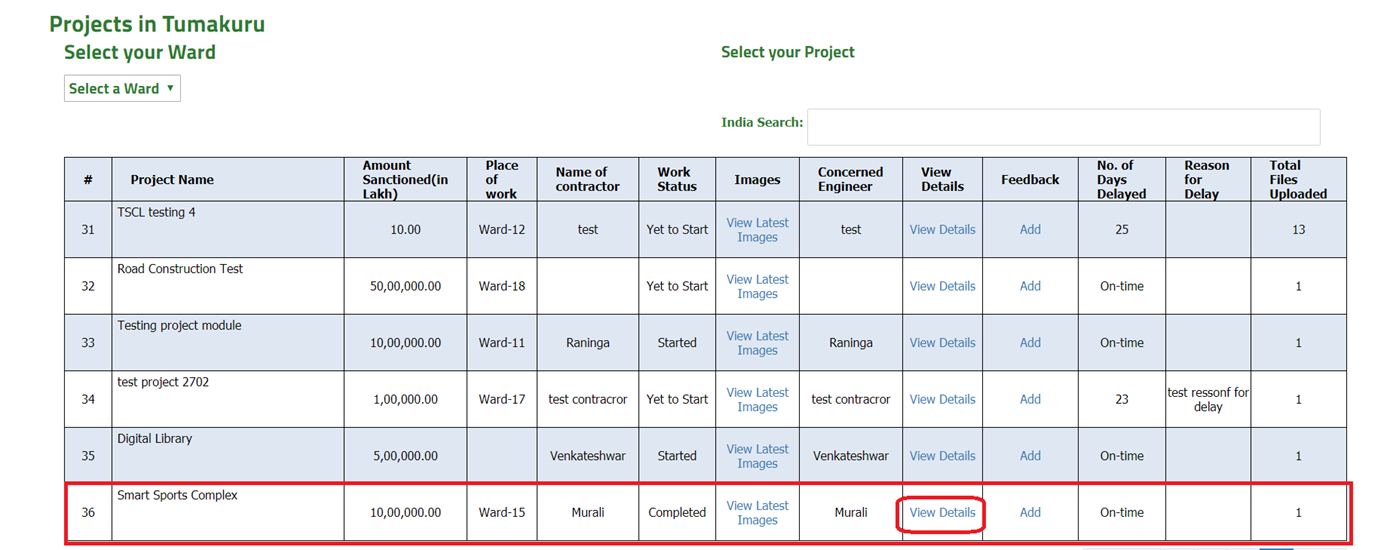Add feedback for Testing project module
The image size is (1390, 550).
[x=1030, y=342]
